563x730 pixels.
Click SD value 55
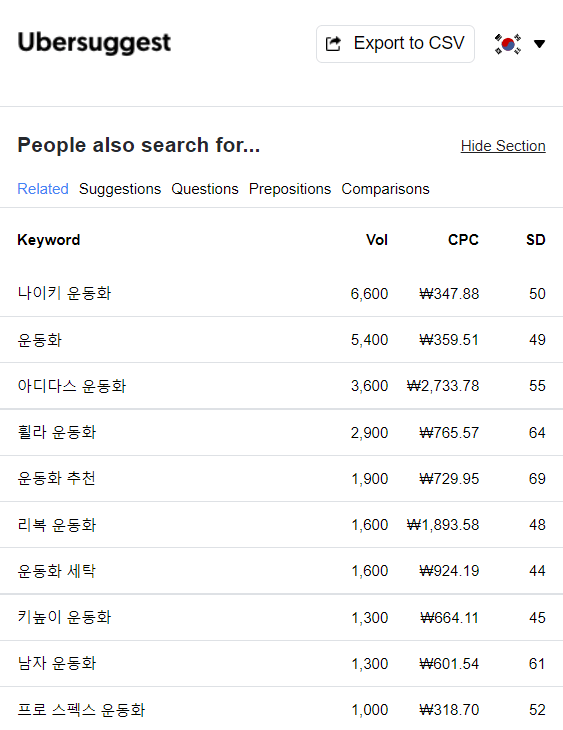[x=537, y=386]
